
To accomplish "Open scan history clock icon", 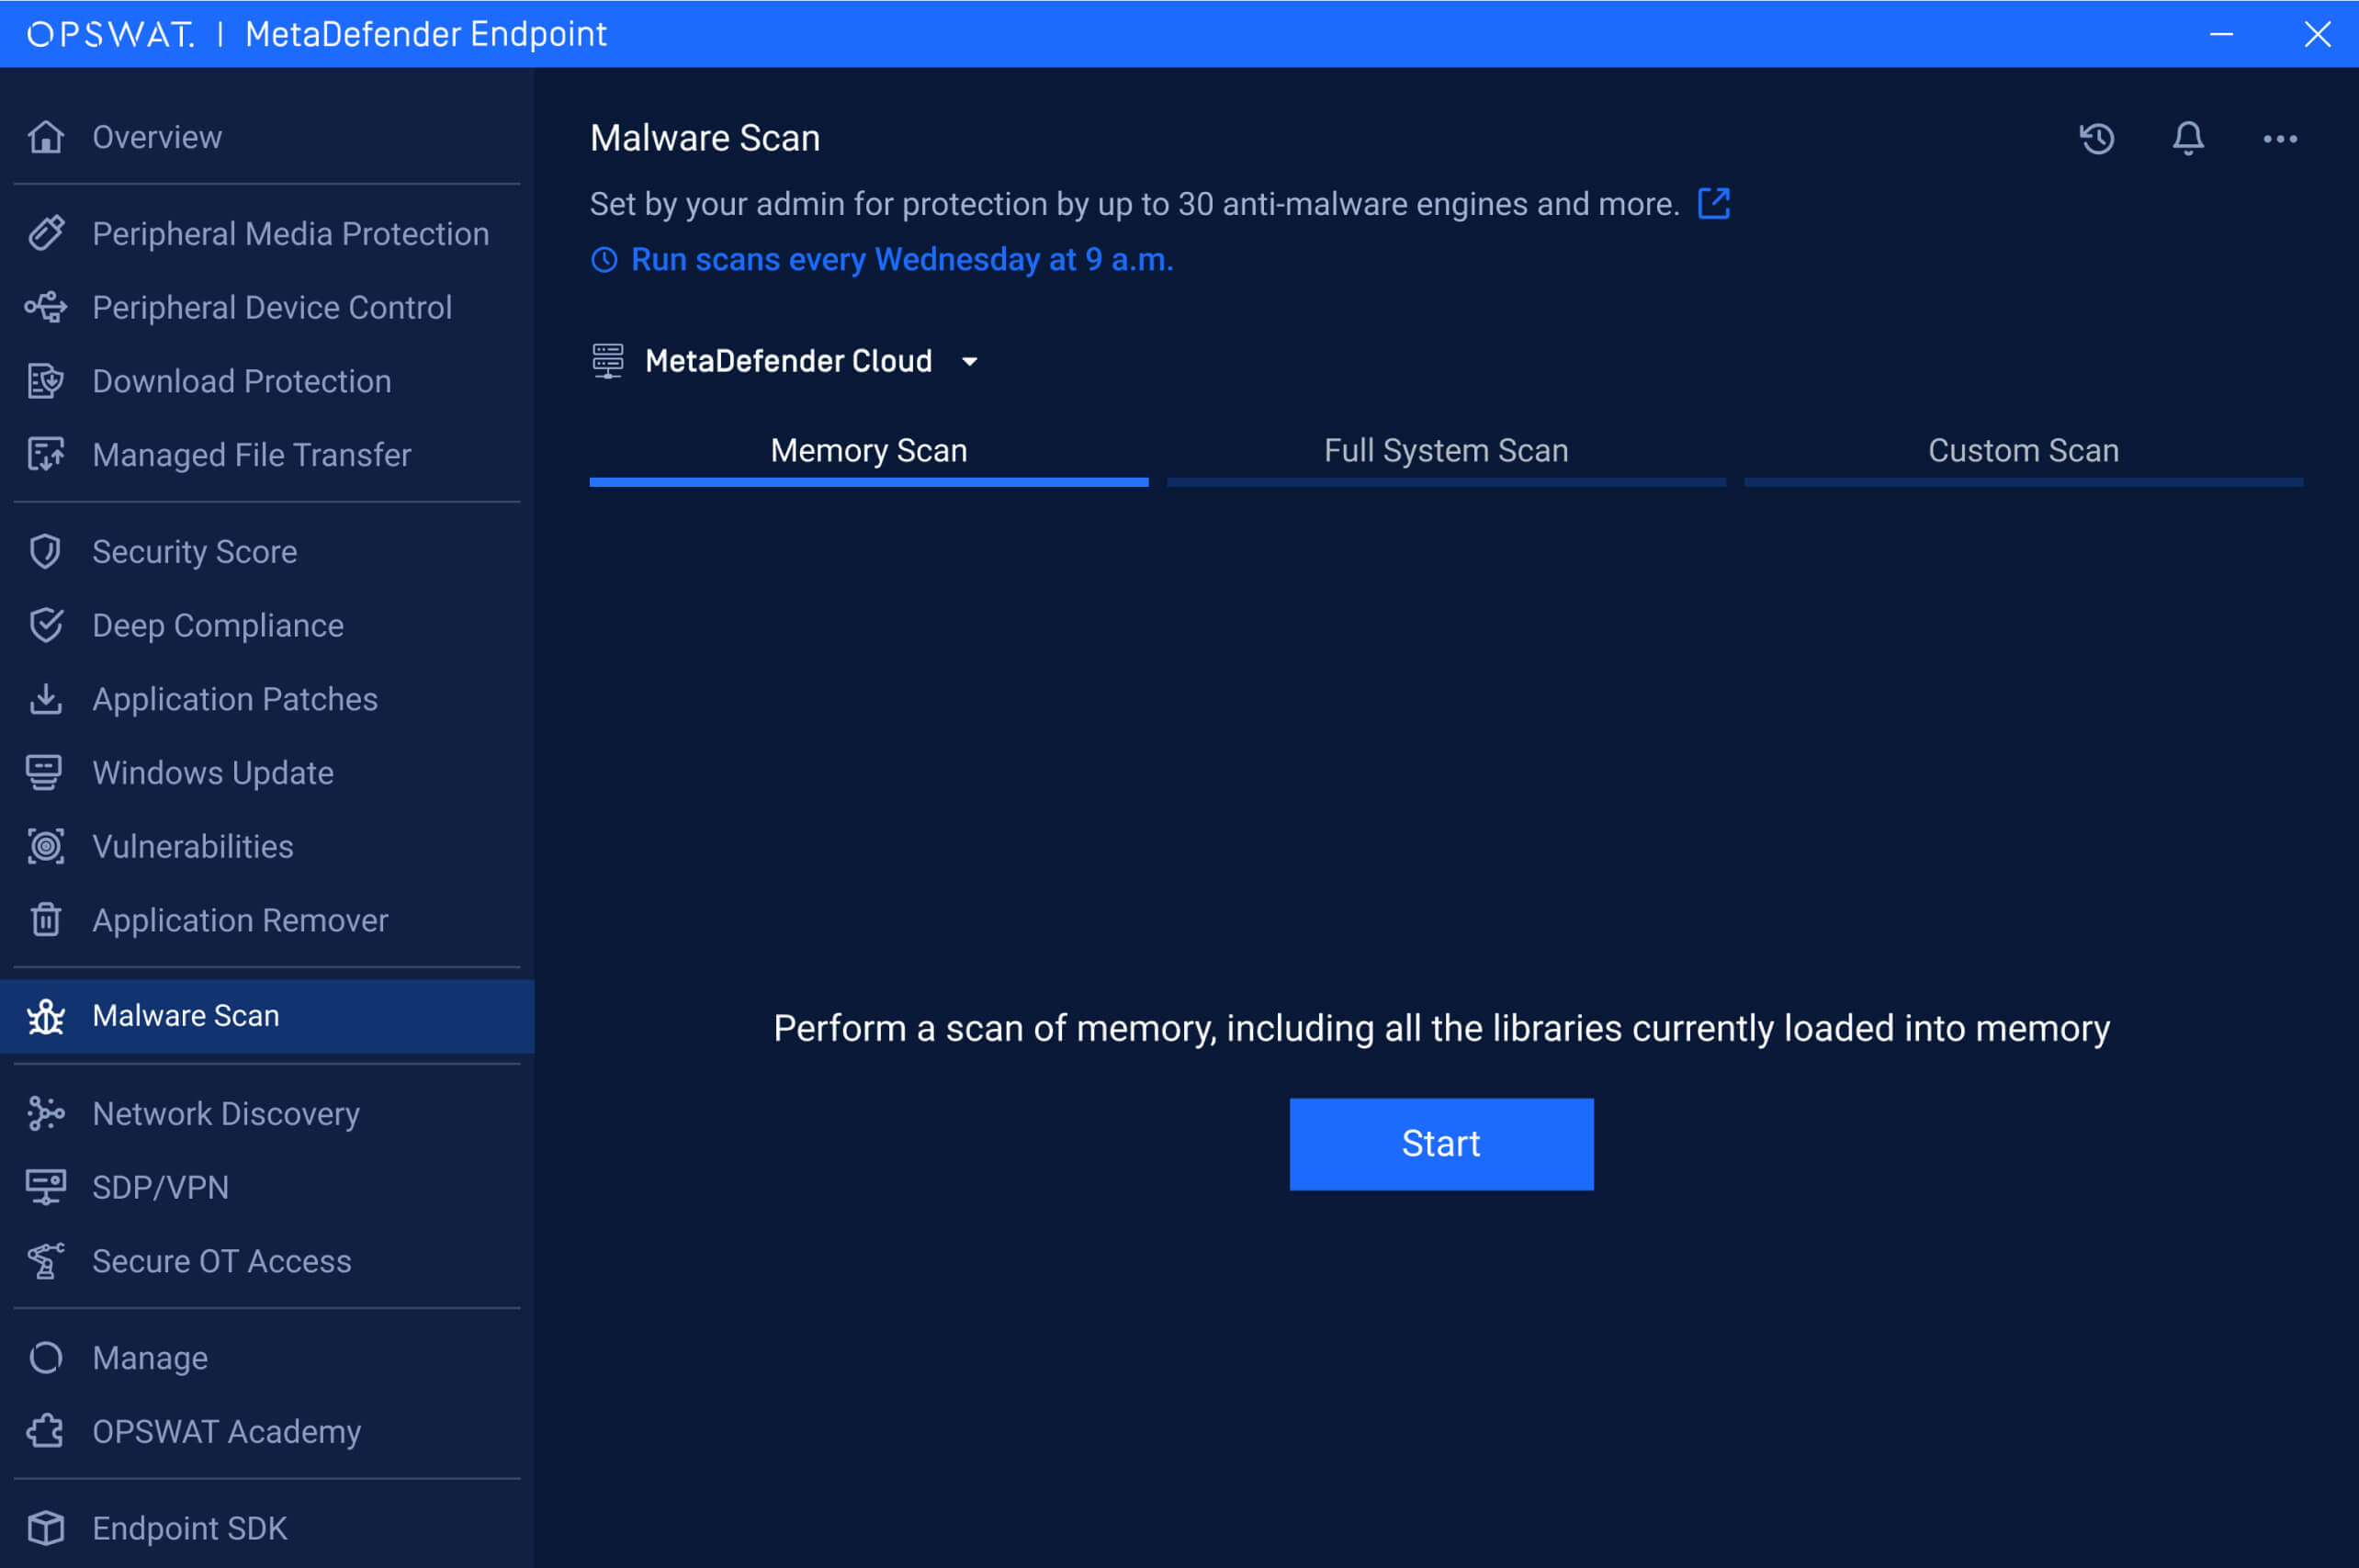I will pos(2097,138).
